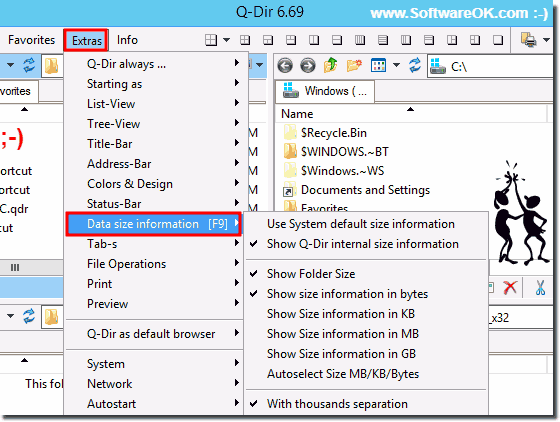
Task: Expand the Colors & Design submenu
Action: coord(155,184)
